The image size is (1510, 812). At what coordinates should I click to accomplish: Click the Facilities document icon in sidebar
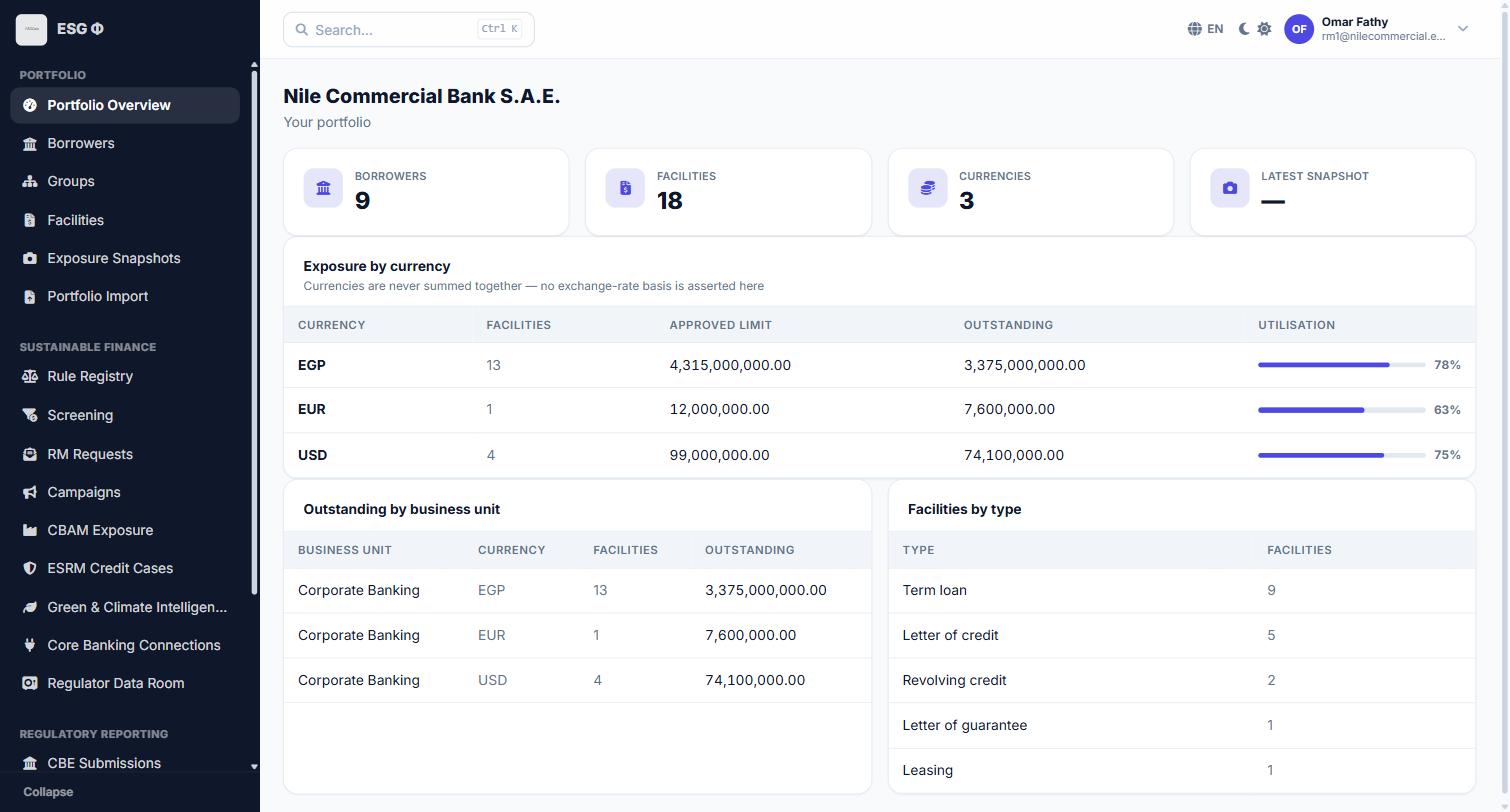[x=30, y=220]
